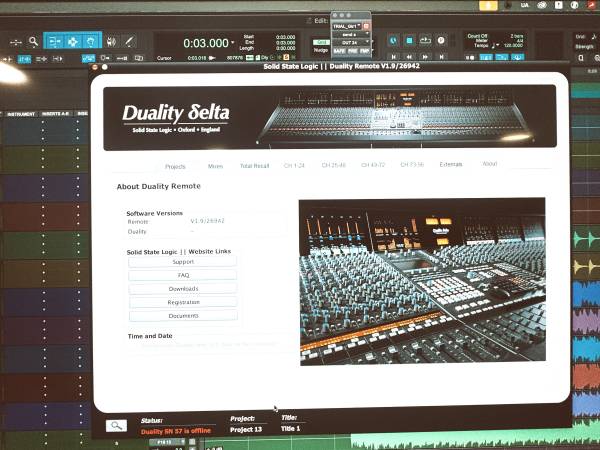Screen dimensions: 600x450
Task: Click the INSTRUMENT column header in Pro Tools
Action: point(21,114)
